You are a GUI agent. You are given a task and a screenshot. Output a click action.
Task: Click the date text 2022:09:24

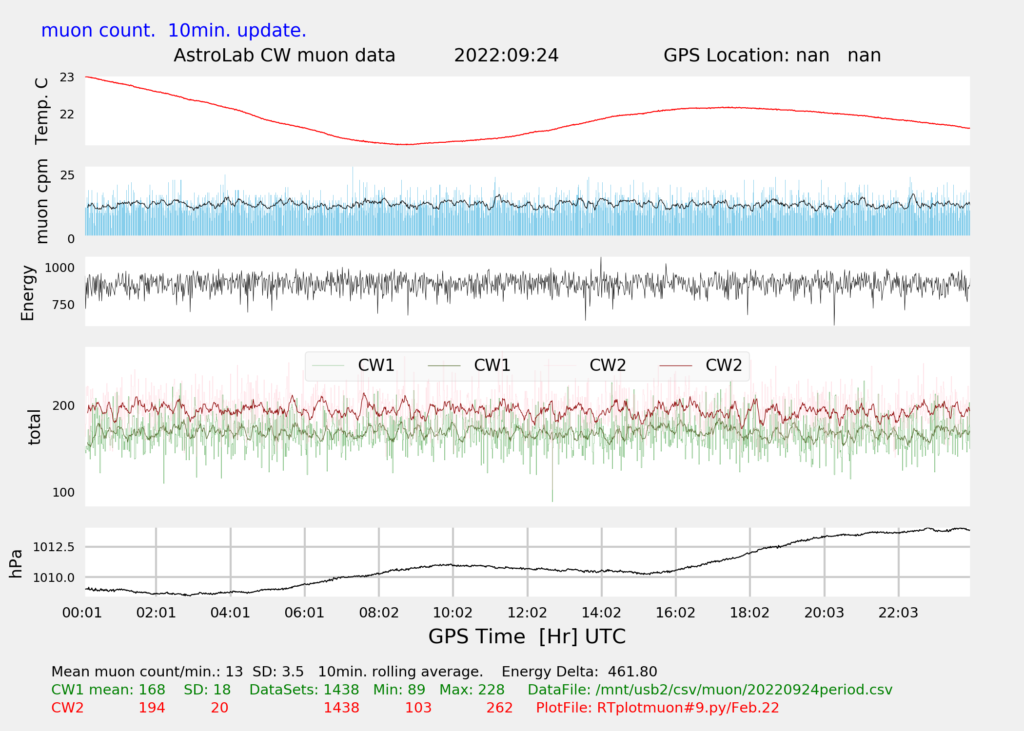506,55
